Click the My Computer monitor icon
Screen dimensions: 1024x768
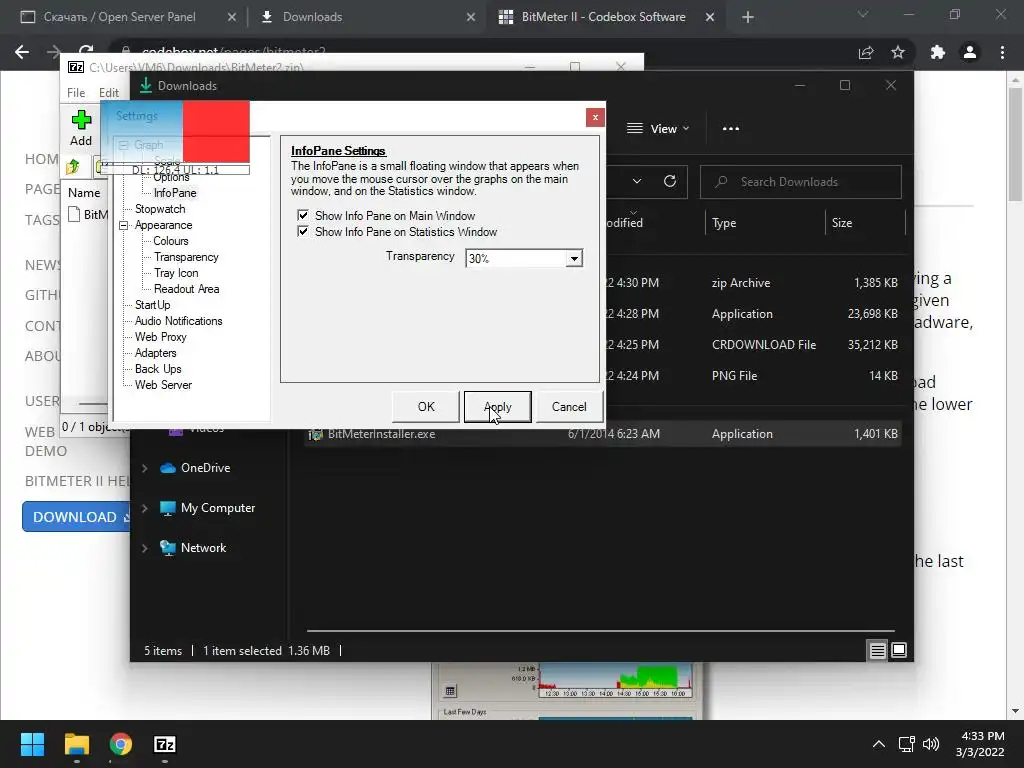pyautogui.click(x=168, y=508)
